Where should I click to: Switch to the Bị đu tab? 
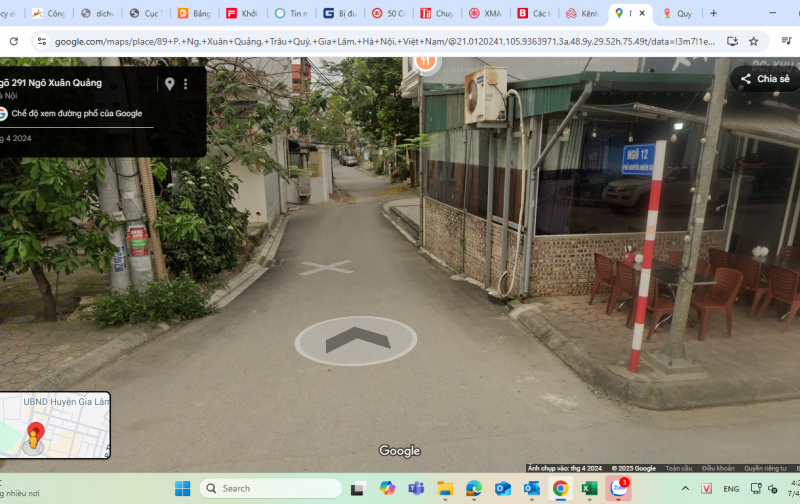click(x=340, y=13)
